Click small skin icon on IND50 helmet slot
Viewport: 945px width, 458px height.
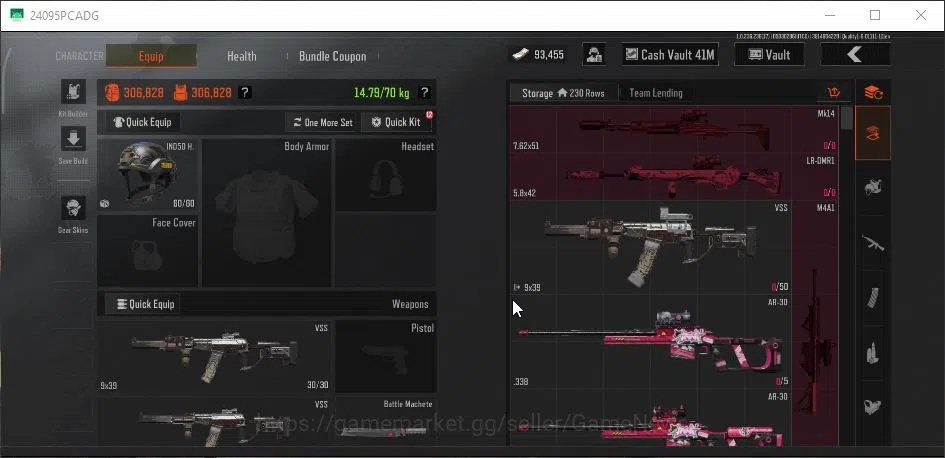(104, 204)
